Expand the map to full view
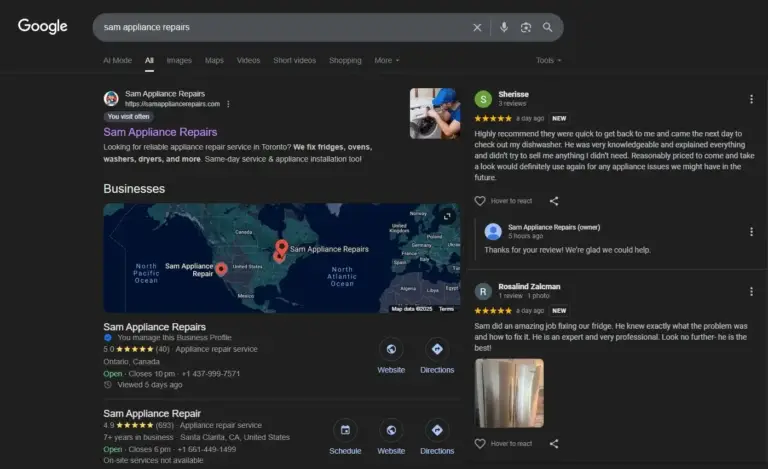This screenshot has height=469, width=768. 448,216
